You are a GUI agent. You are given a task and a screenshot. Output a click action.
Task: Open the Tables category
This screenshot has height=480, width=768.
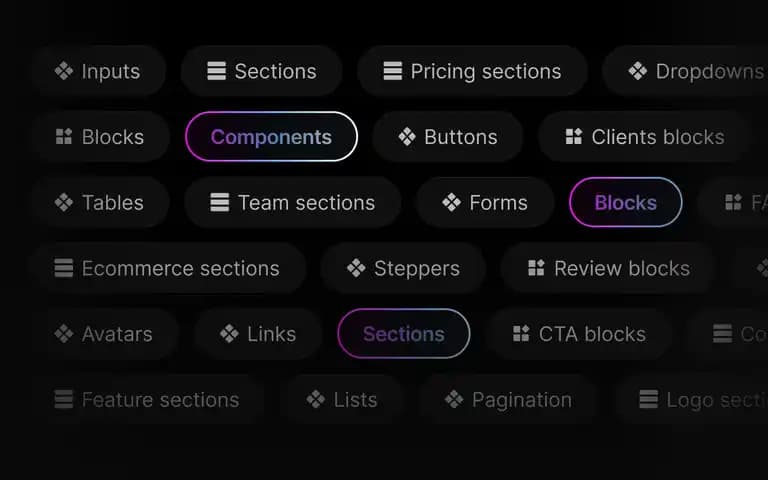tap(99, 202)
